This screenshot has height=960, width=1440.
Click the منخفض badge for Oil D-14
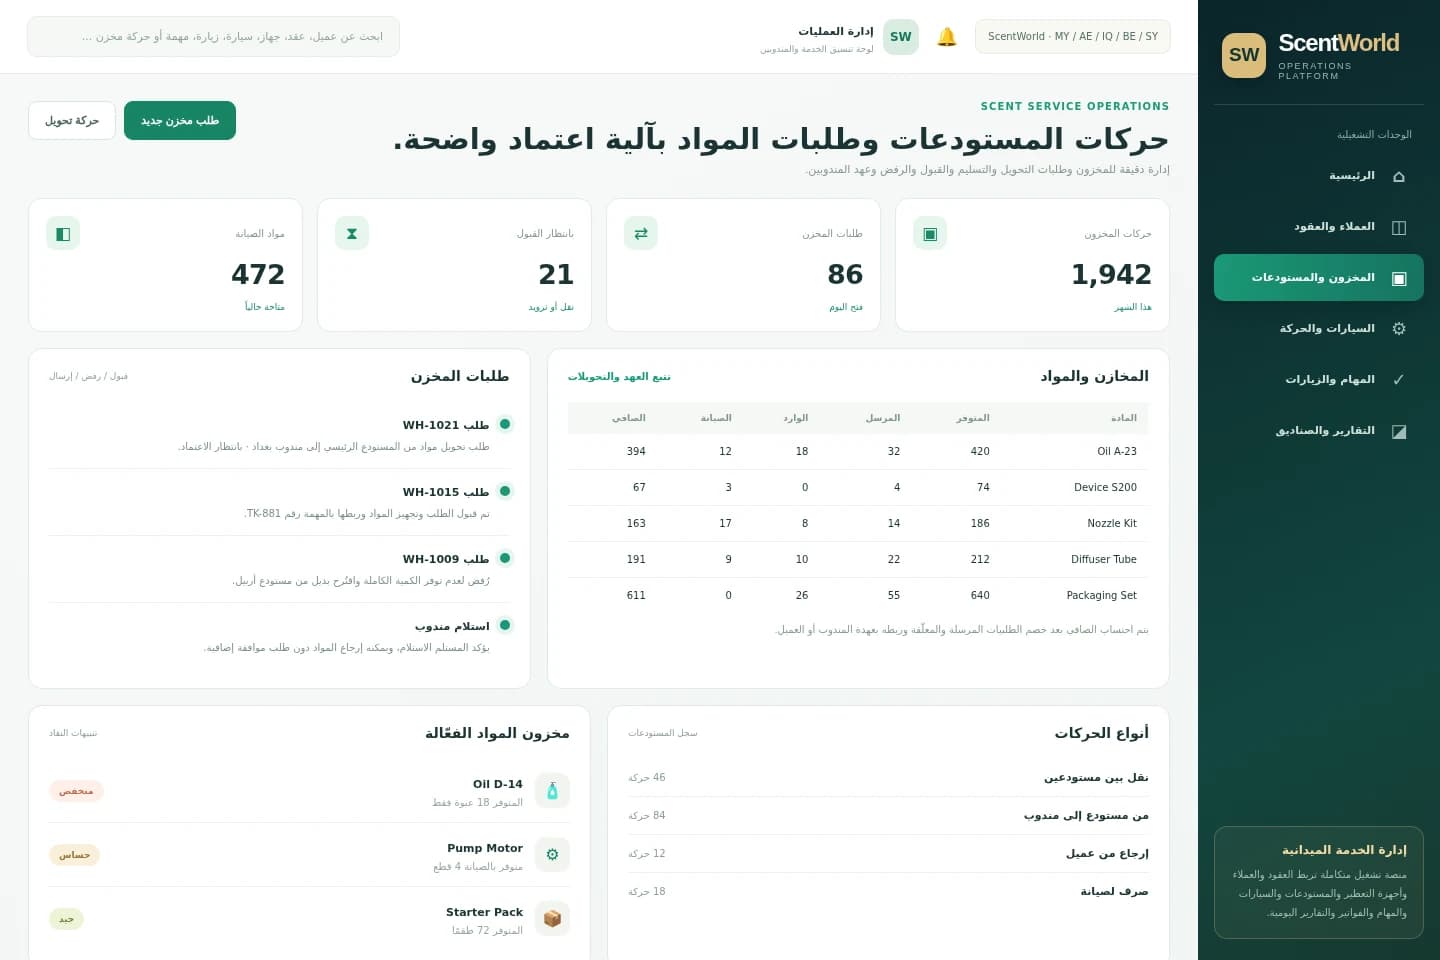pos(76,791)
